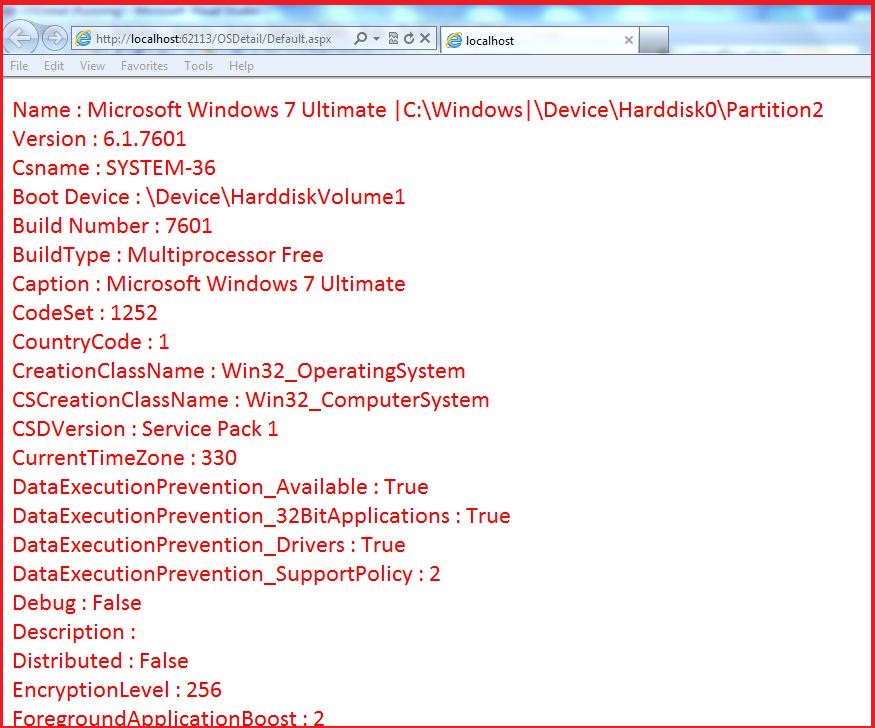This screenshot has width=875, height=728.
Task: Click the CountryCode : 1 text
Action: pyautogui.click(x=90, y=342)
